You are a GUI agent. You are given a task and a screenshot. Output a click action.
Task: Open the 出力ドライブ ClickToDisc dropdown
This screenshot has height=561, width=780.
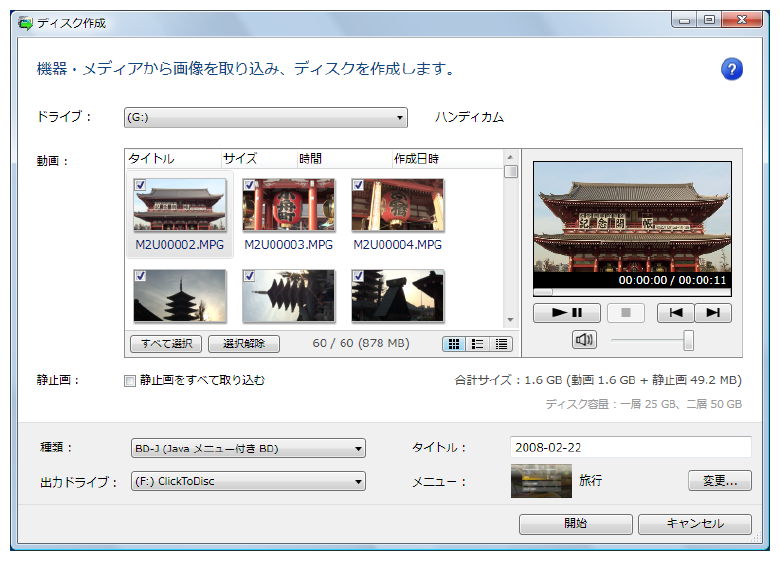point(248,482)
